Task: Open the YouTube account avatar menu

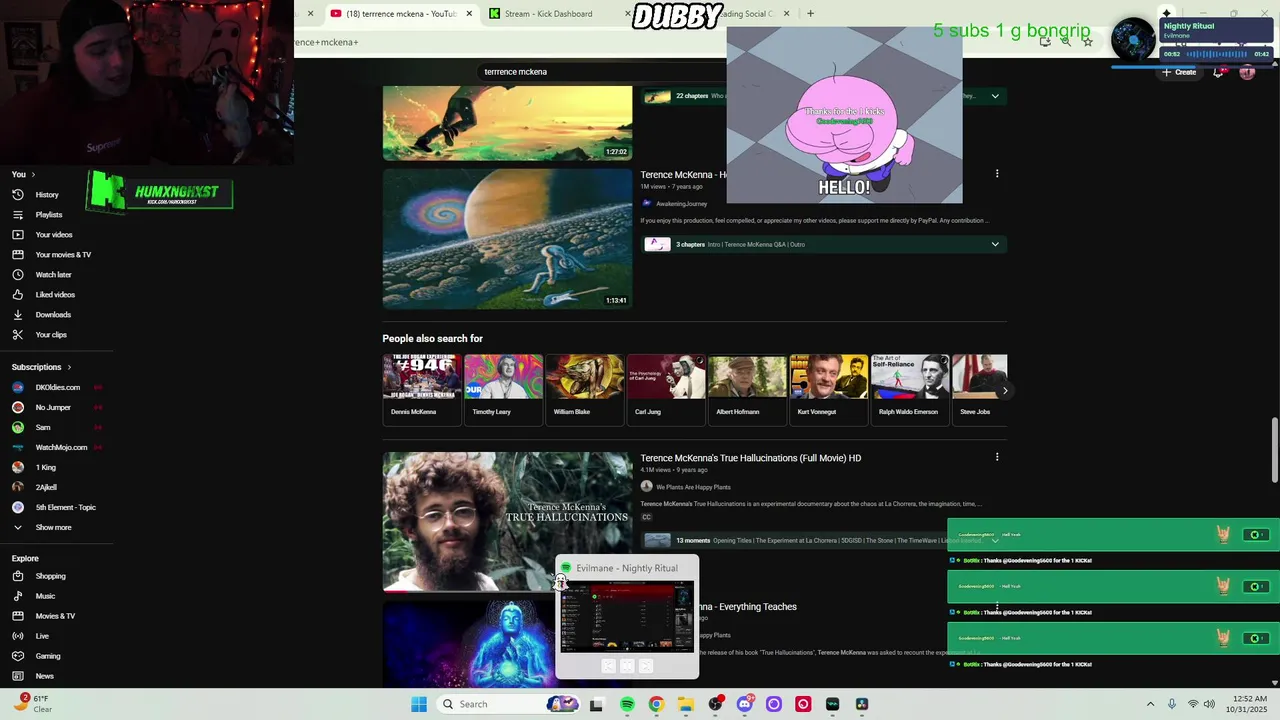Action: 1247,72
